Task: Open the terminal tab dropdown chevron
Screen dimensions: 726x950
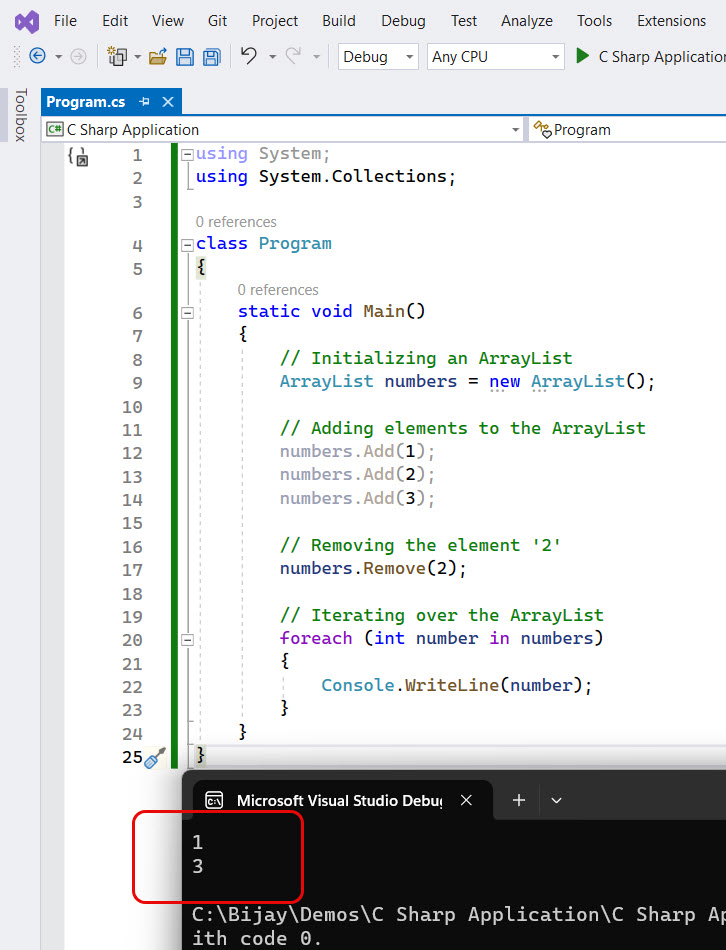Action: [x=556, y=800]
